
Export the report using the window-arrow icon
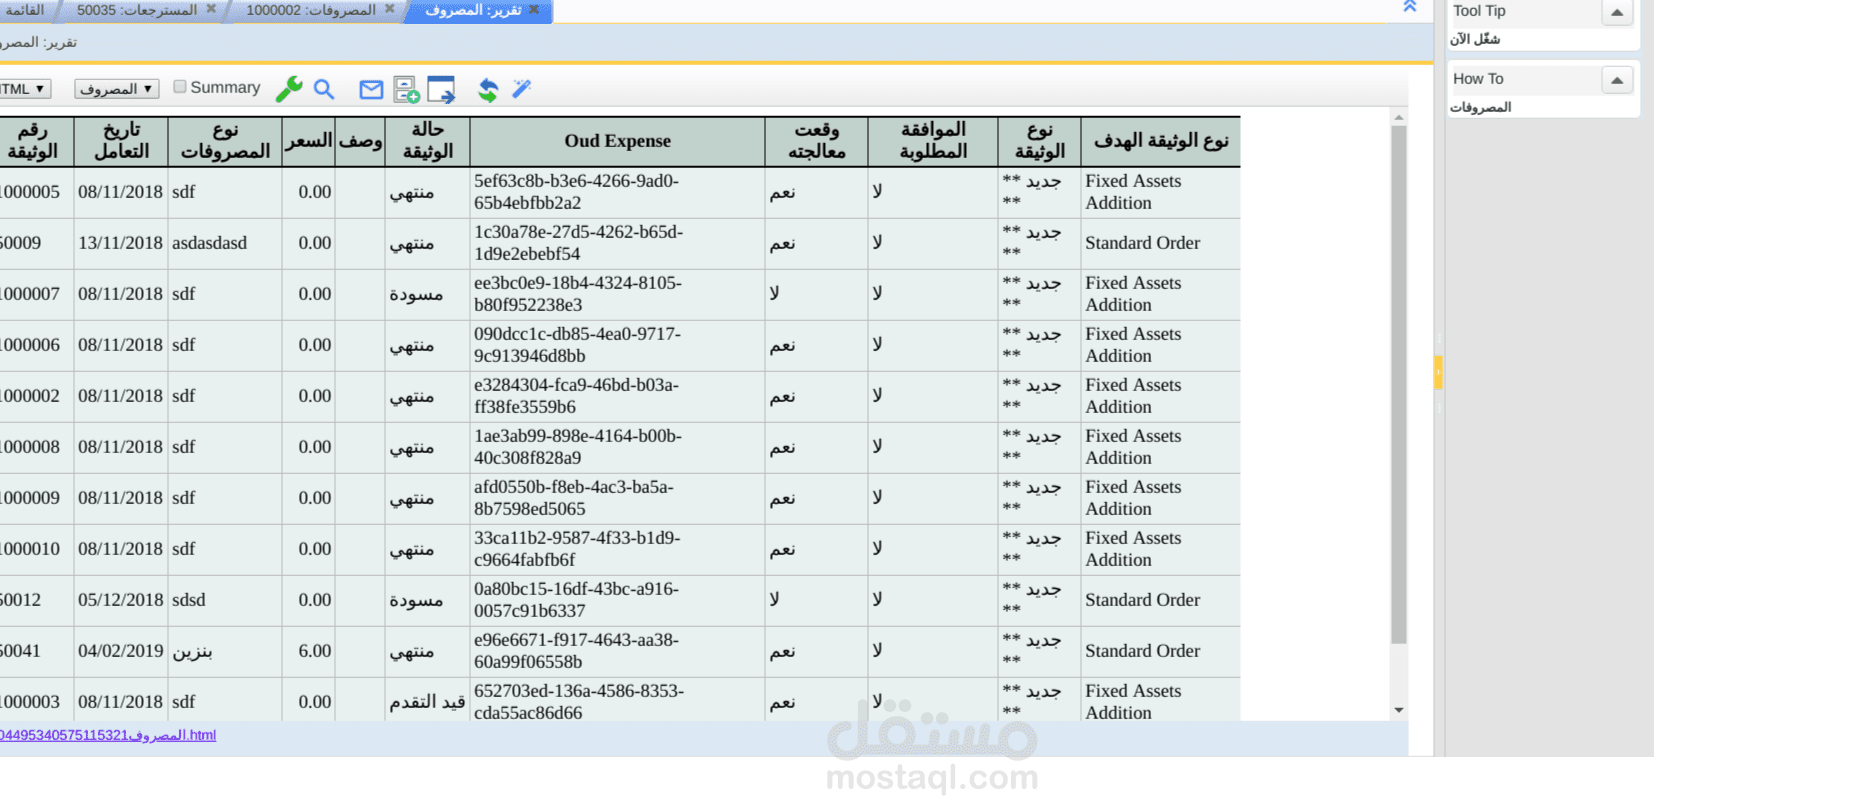tap(441, 90)
